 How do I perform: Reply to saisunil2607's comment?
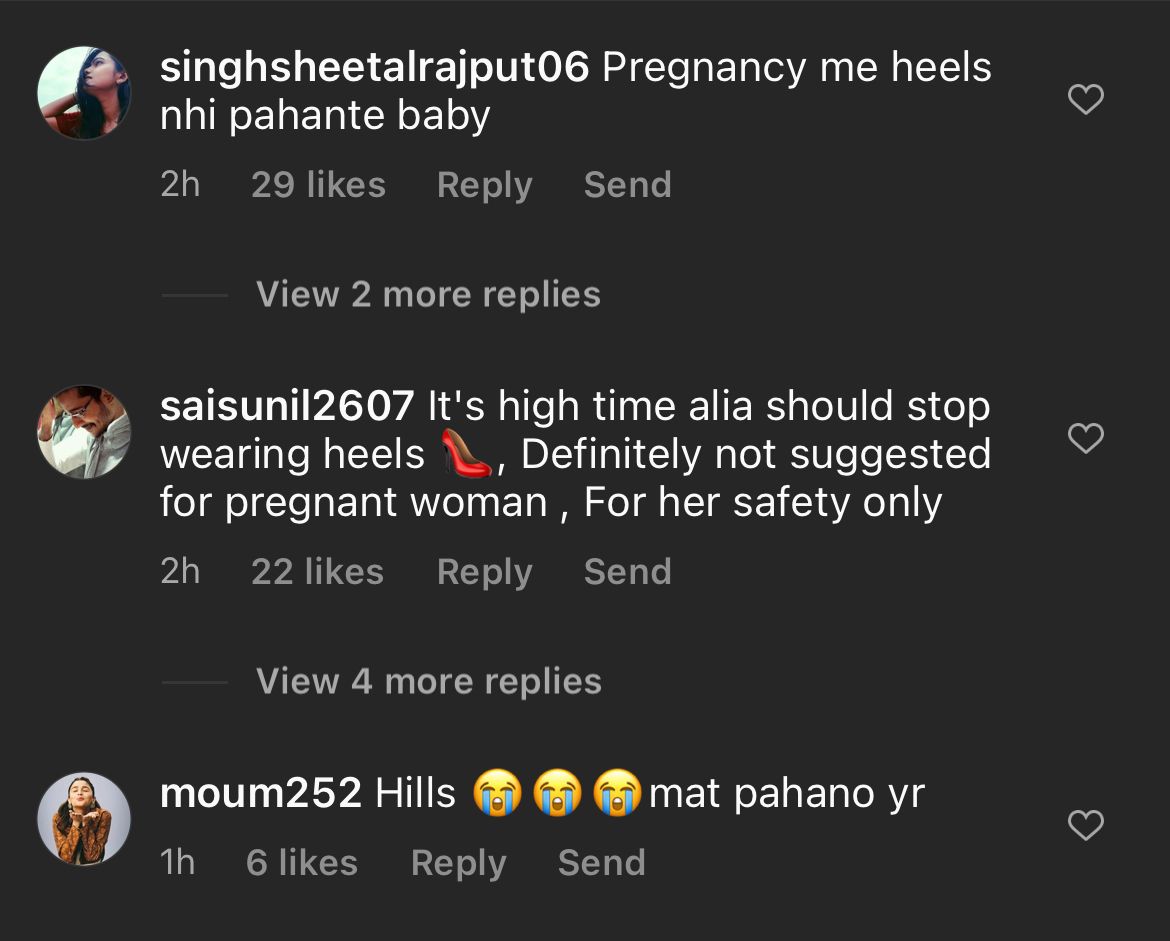(x=484, y=572)
